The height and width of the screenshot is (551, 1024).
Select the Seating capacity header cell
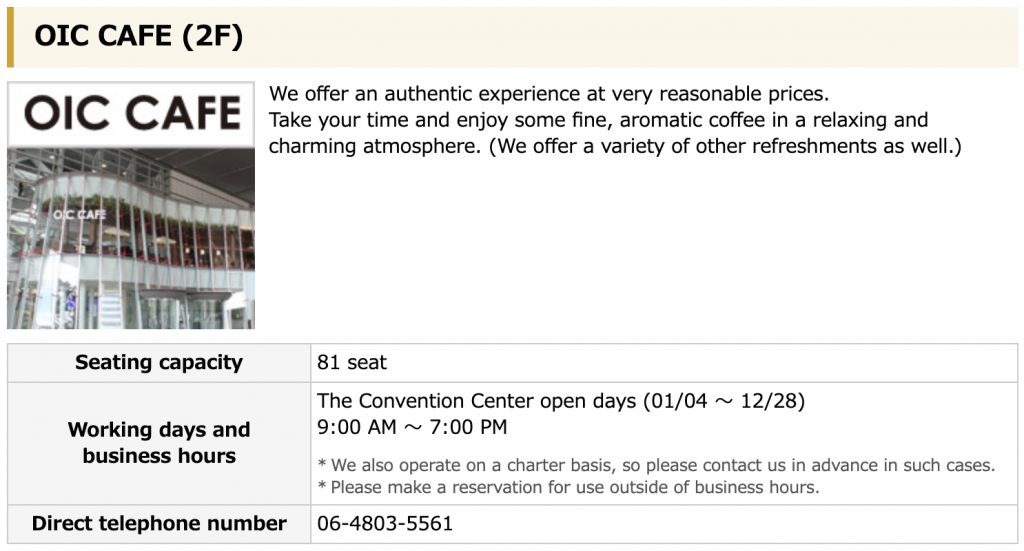pyautogui.click(x=159, y=363)
